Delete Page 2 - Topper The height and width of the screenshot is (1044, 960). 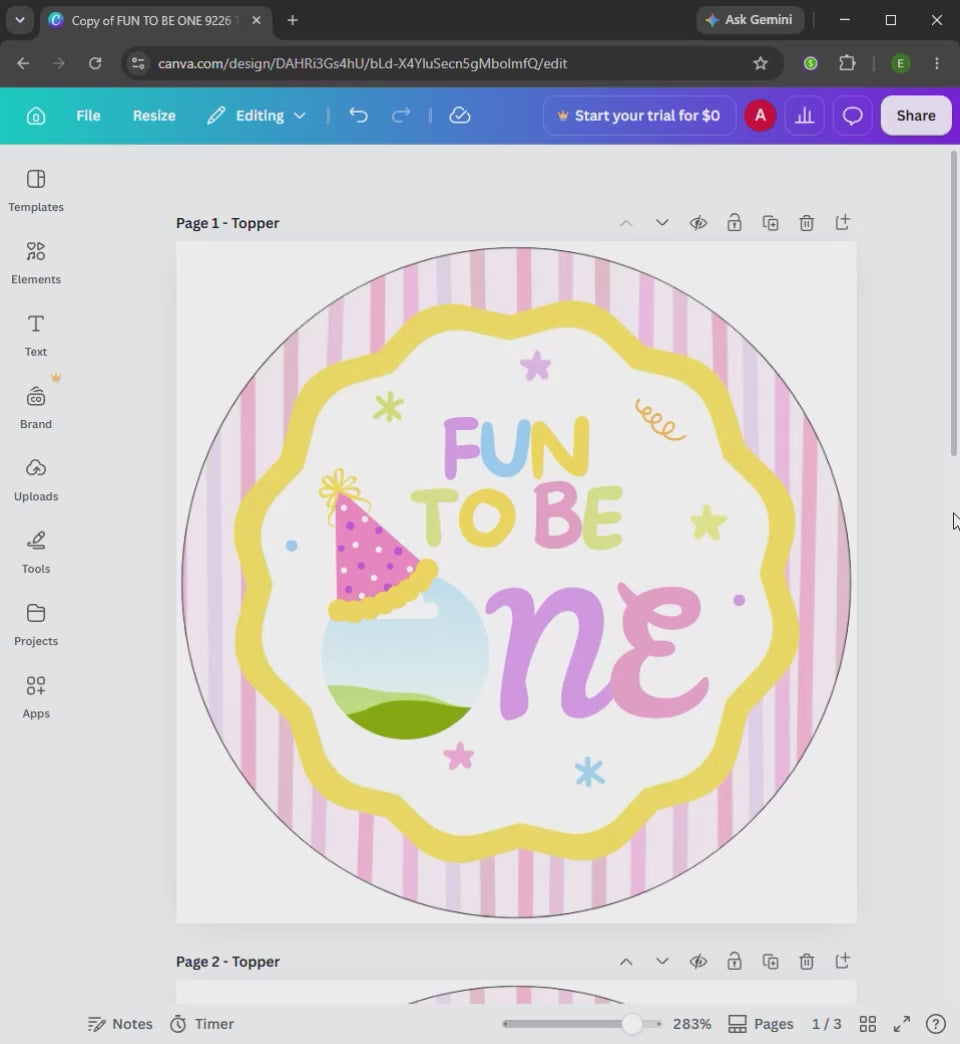(806, 961)
